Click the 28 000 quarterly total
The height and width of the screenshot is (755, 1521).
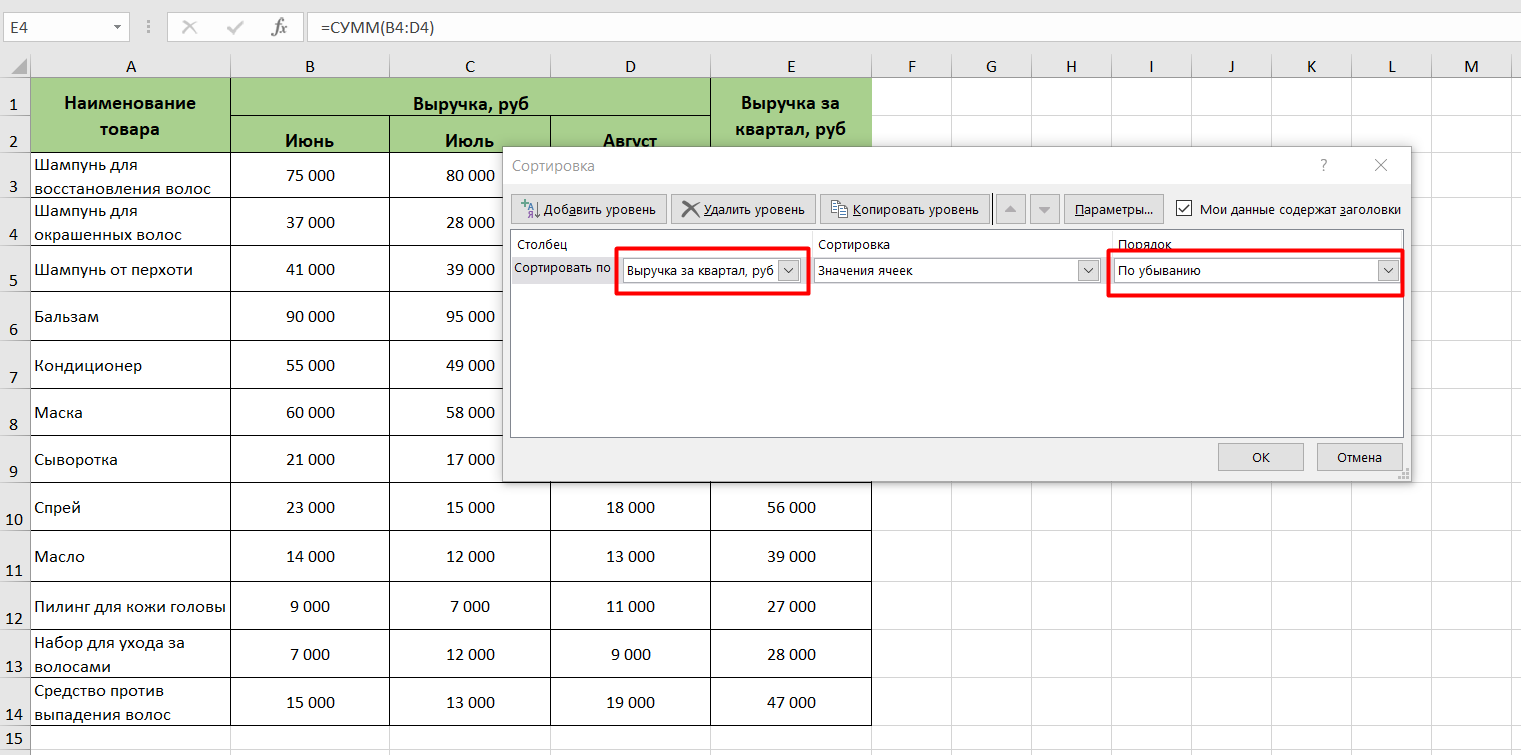pos(791,654)
